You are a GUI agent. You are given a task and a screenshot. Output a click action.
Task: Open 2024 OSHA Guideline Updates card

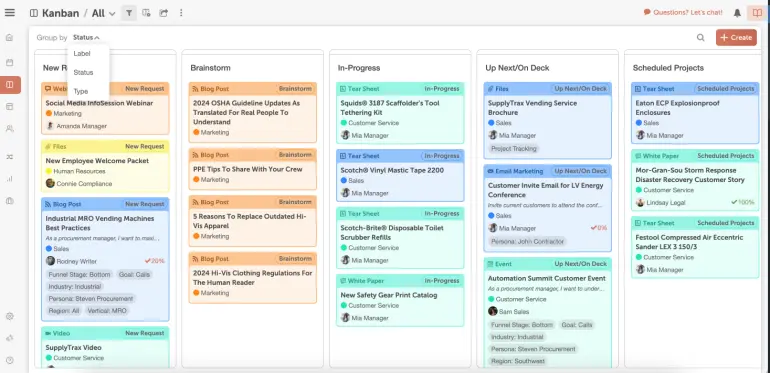point(252,112)
